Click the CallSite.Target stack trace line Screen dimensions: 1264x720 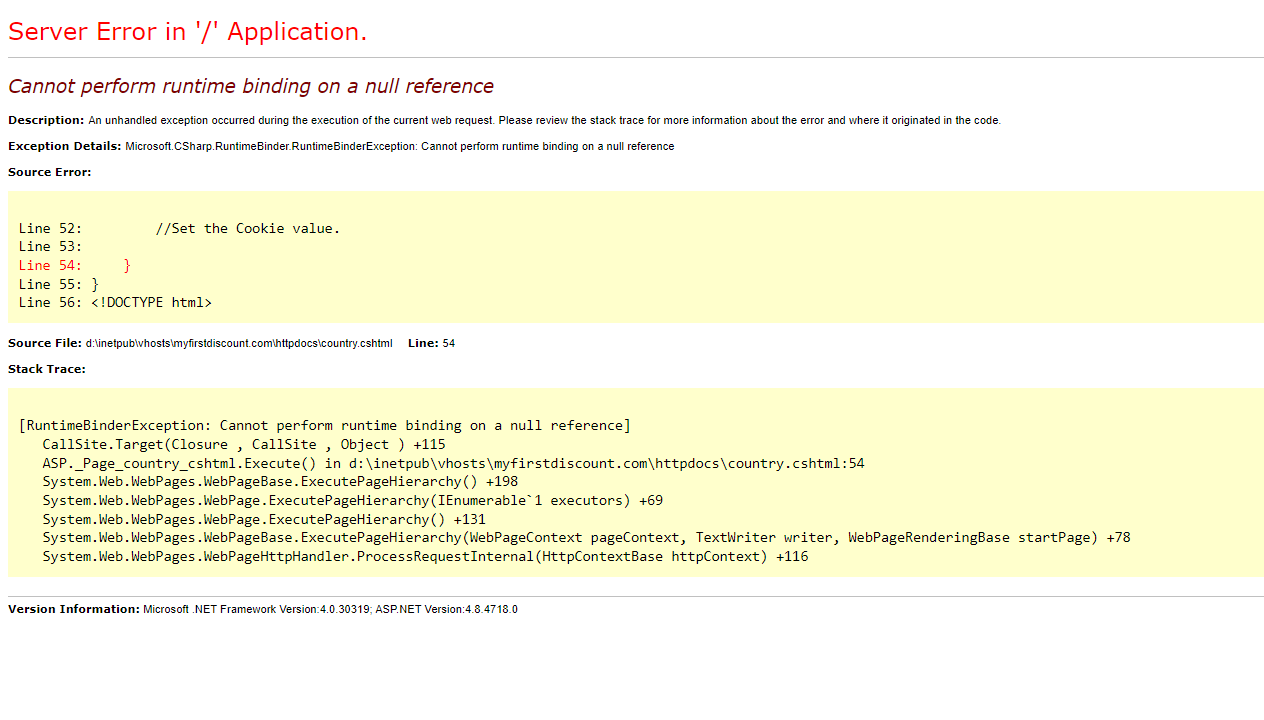click(x=243, y=444)
